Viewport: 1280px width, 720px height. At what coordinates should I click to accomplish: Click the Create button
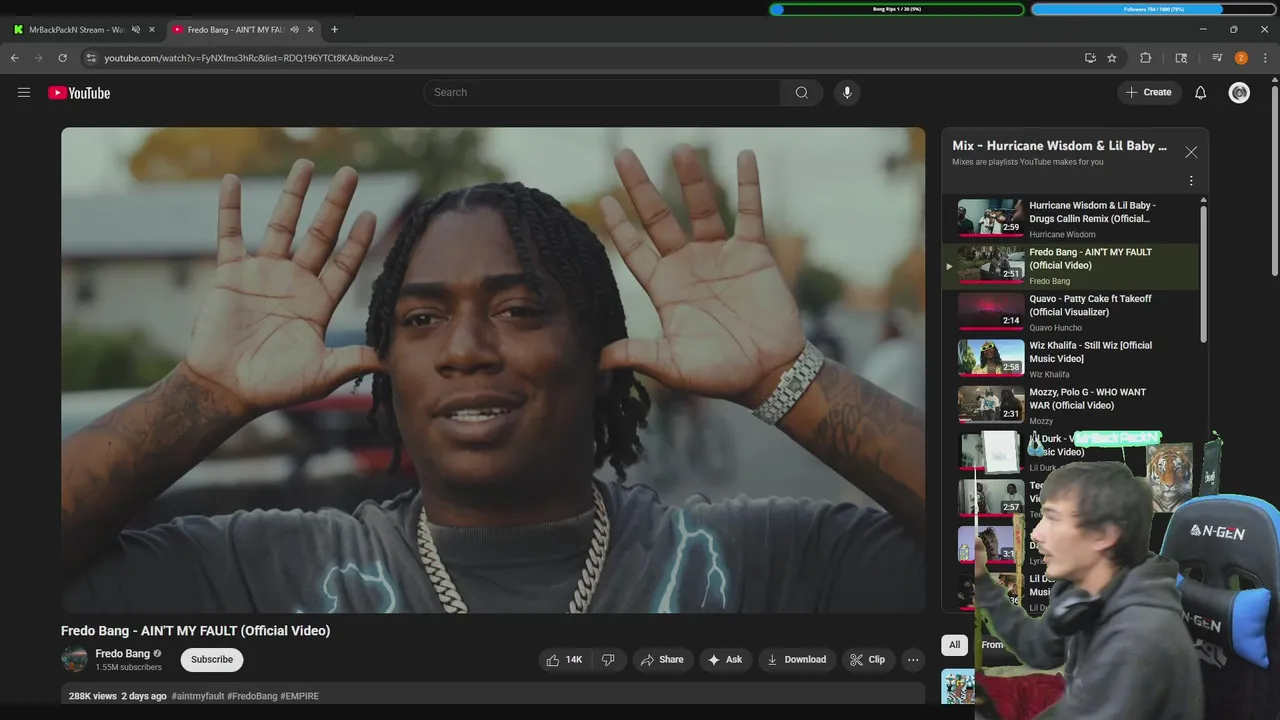tap(1148, 93)
